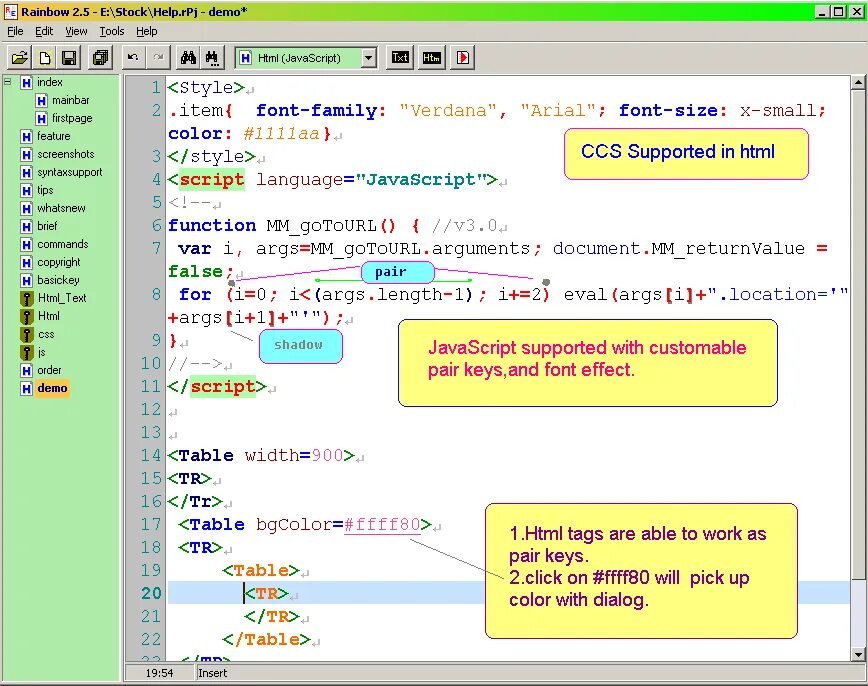Click the H icon beside screenshots
The image size is (868, 686).
point(26,154)
